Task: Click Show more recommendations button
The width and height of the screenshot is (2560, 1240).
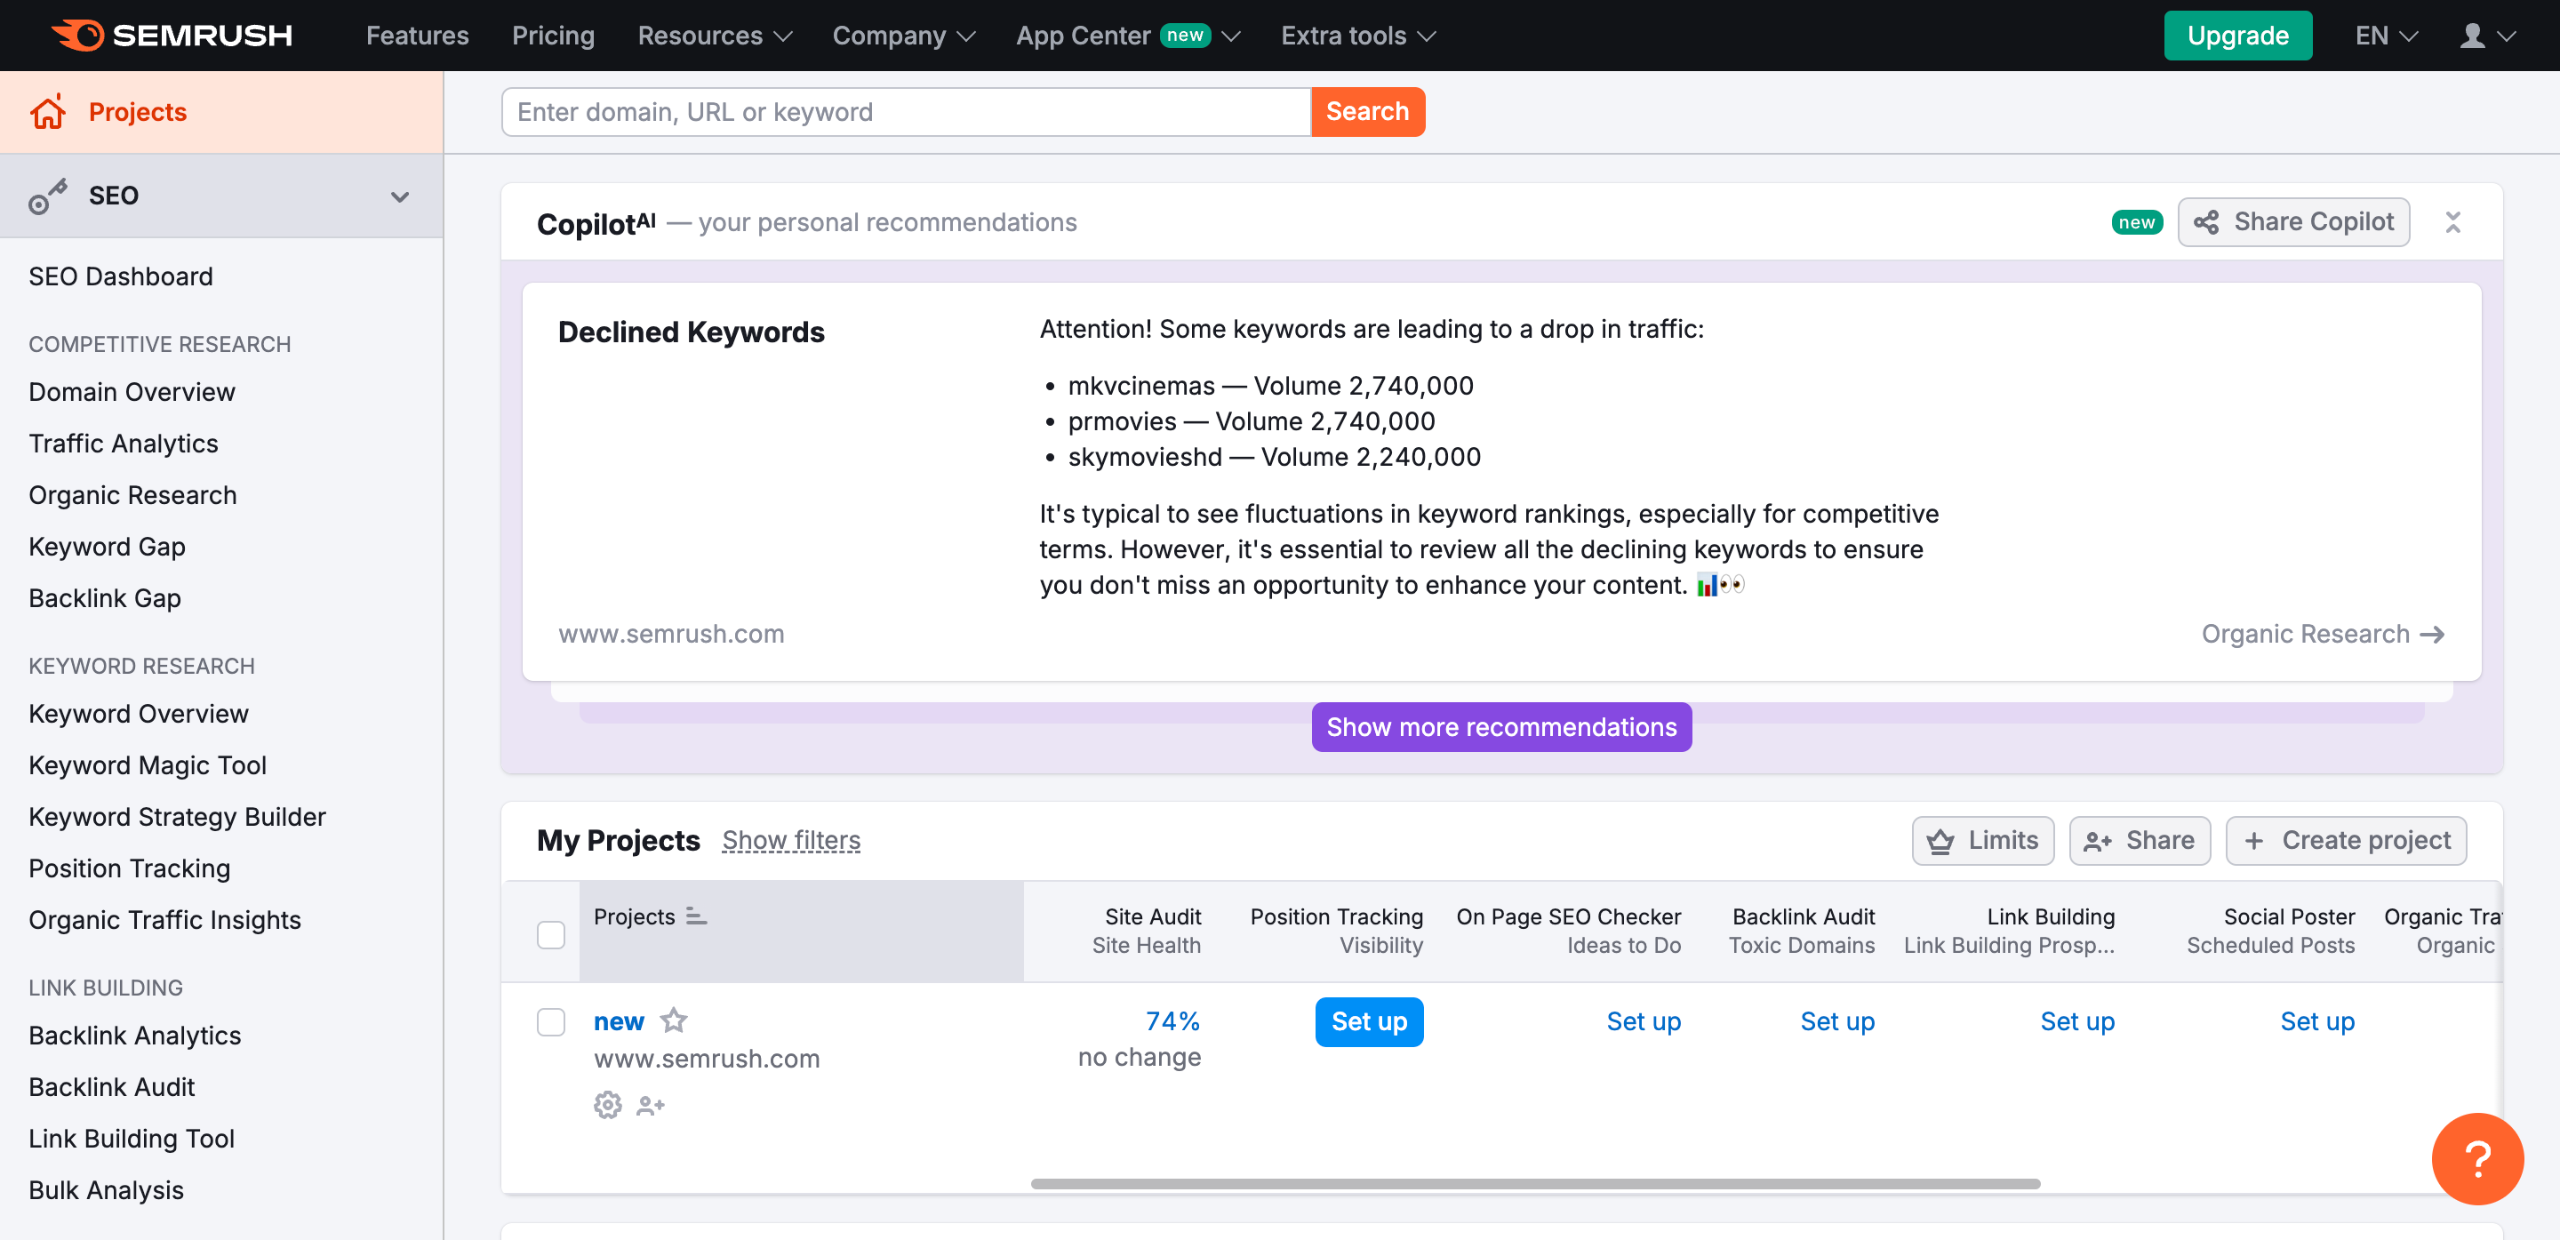Action: [1501, 727]
